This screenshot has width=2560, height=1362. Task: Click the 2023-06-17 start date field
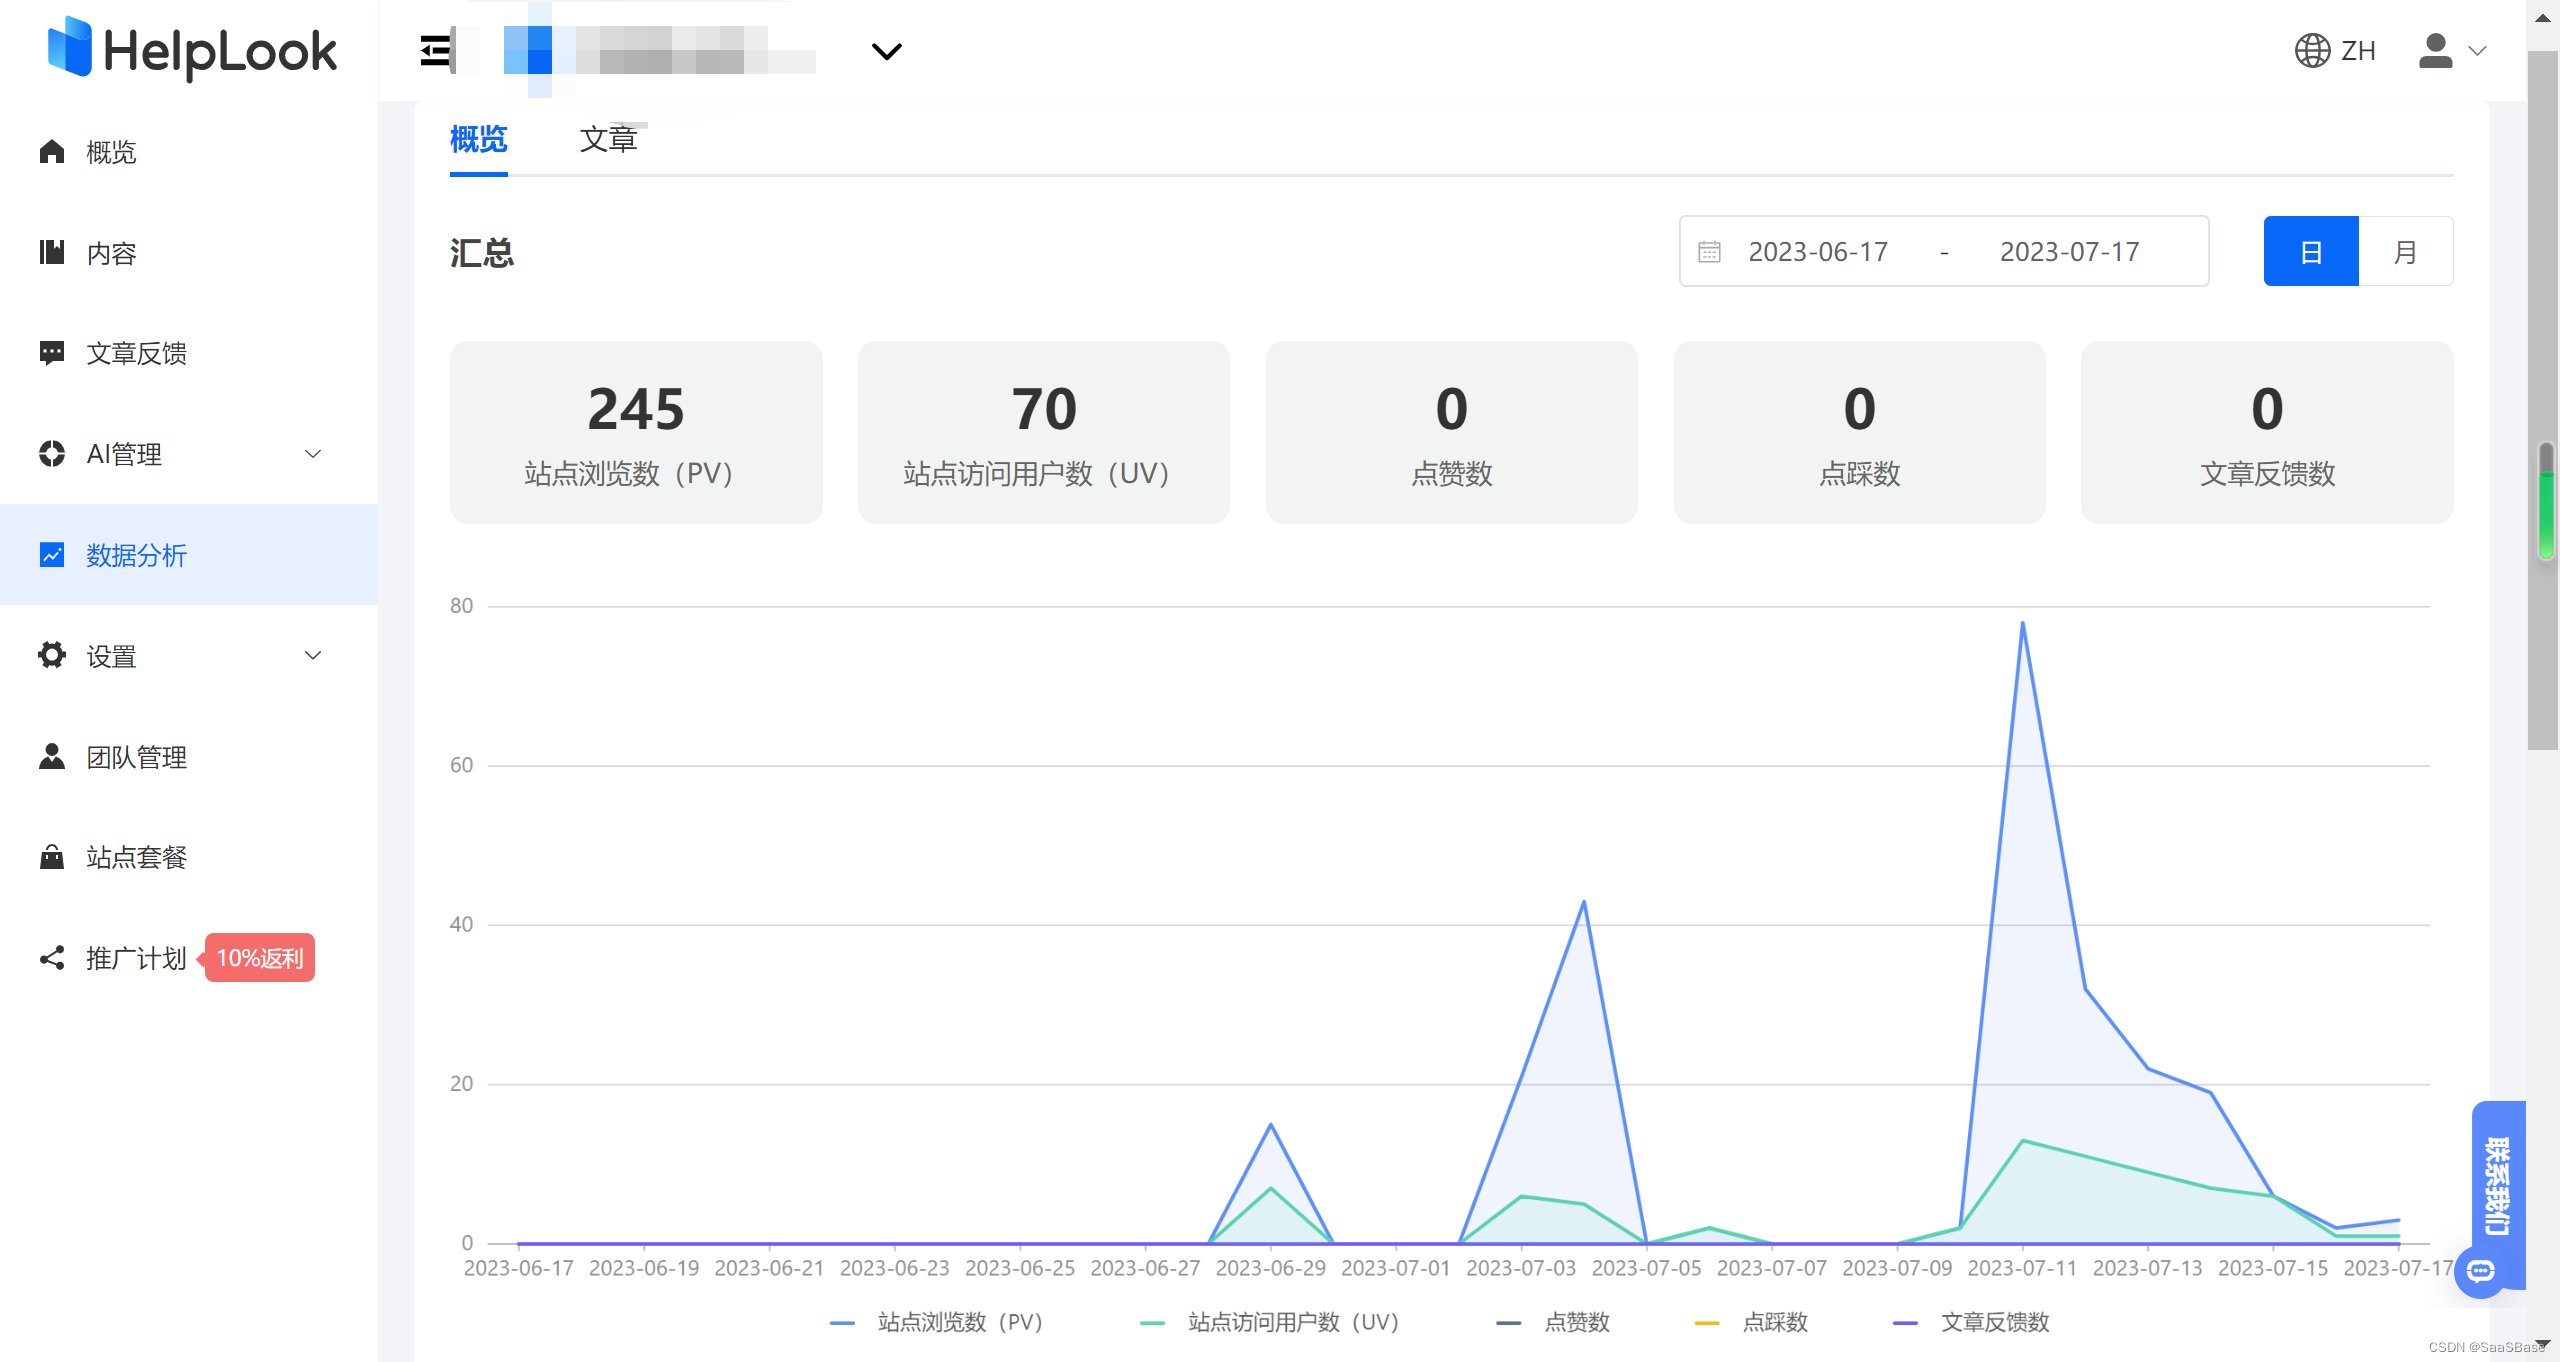coord(1817,252)
